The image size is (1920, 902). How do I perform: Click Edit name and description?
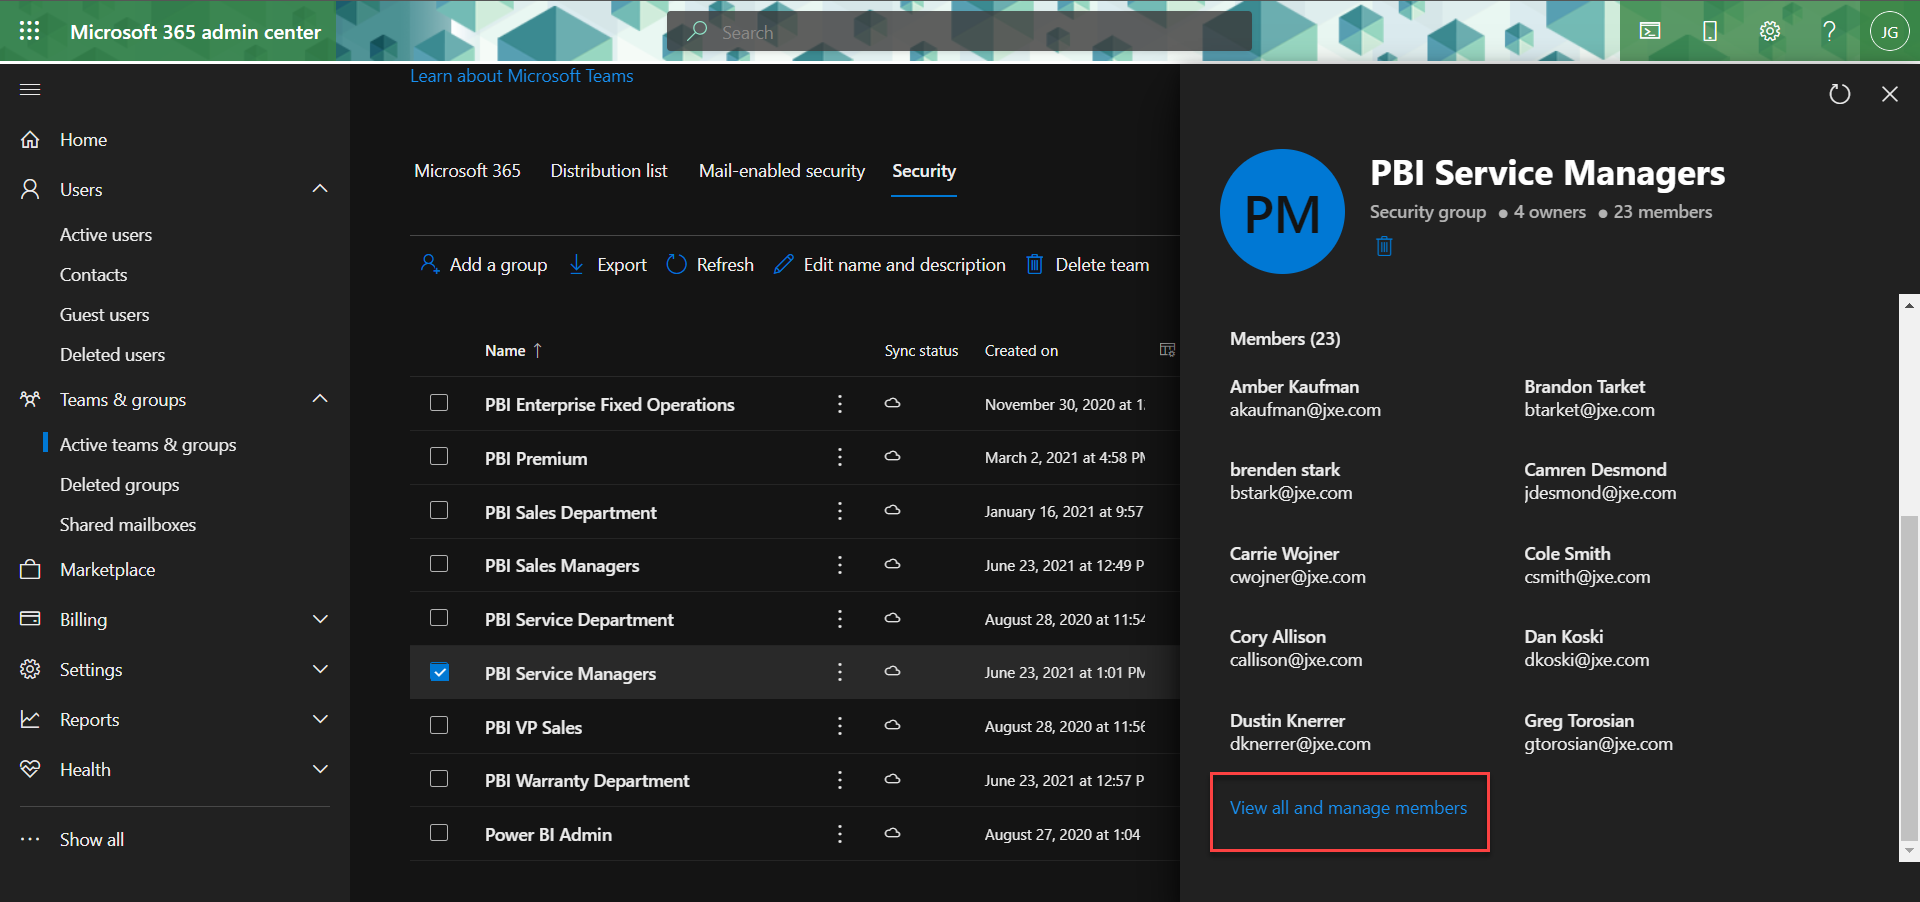(x=890, y=264)
